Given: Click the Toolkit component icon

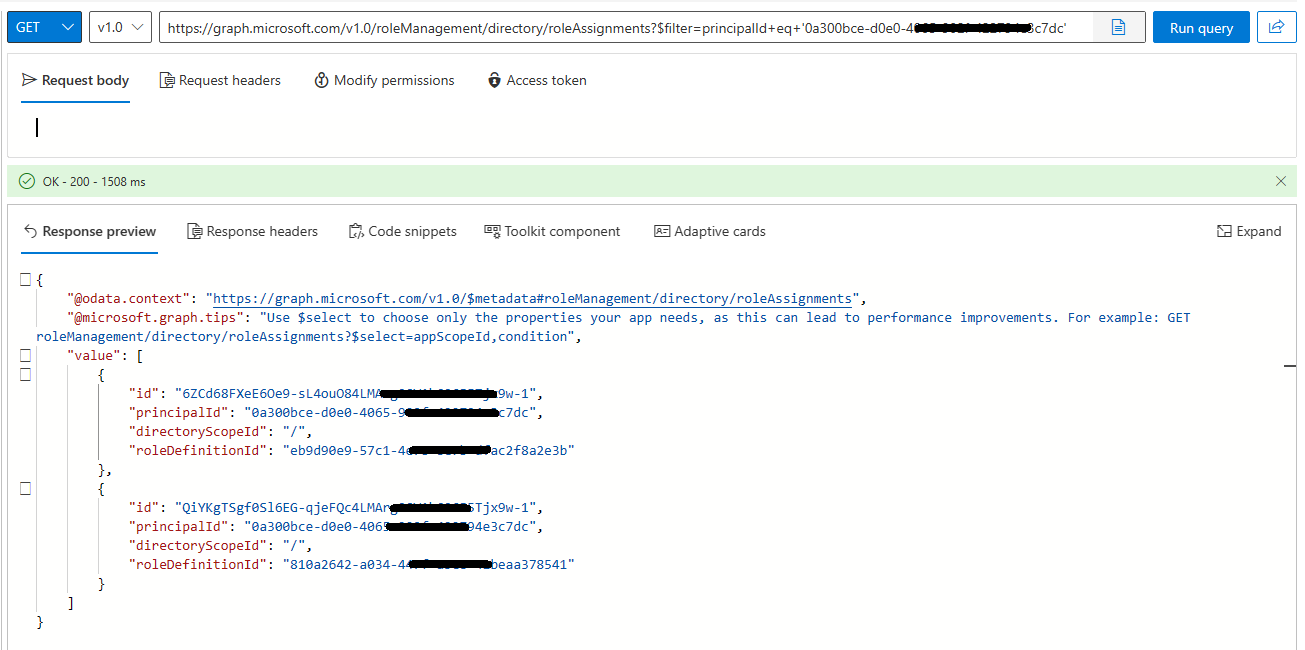Looking at the screenshot, I should point(491,231).
